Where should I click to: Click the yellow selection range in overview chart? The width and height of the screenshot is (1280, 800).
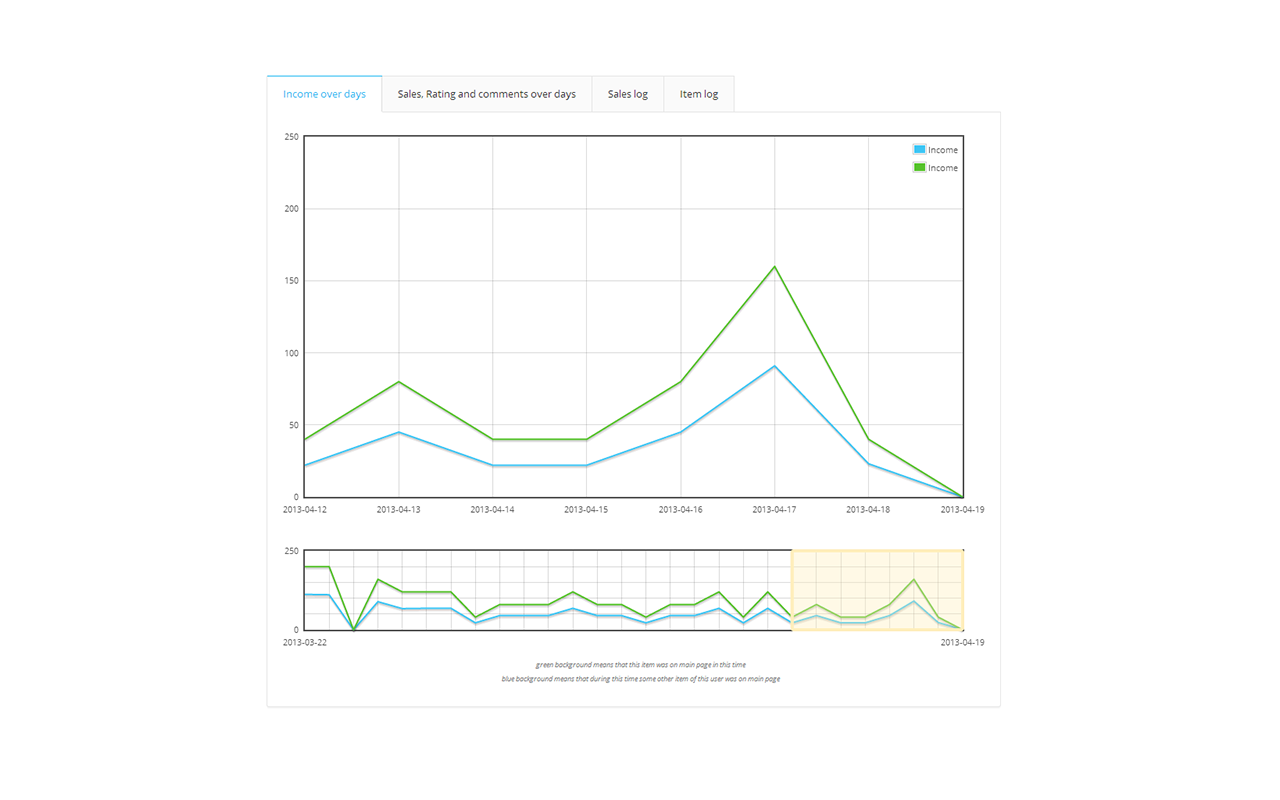pyautogui.click(x=877, y=590)
